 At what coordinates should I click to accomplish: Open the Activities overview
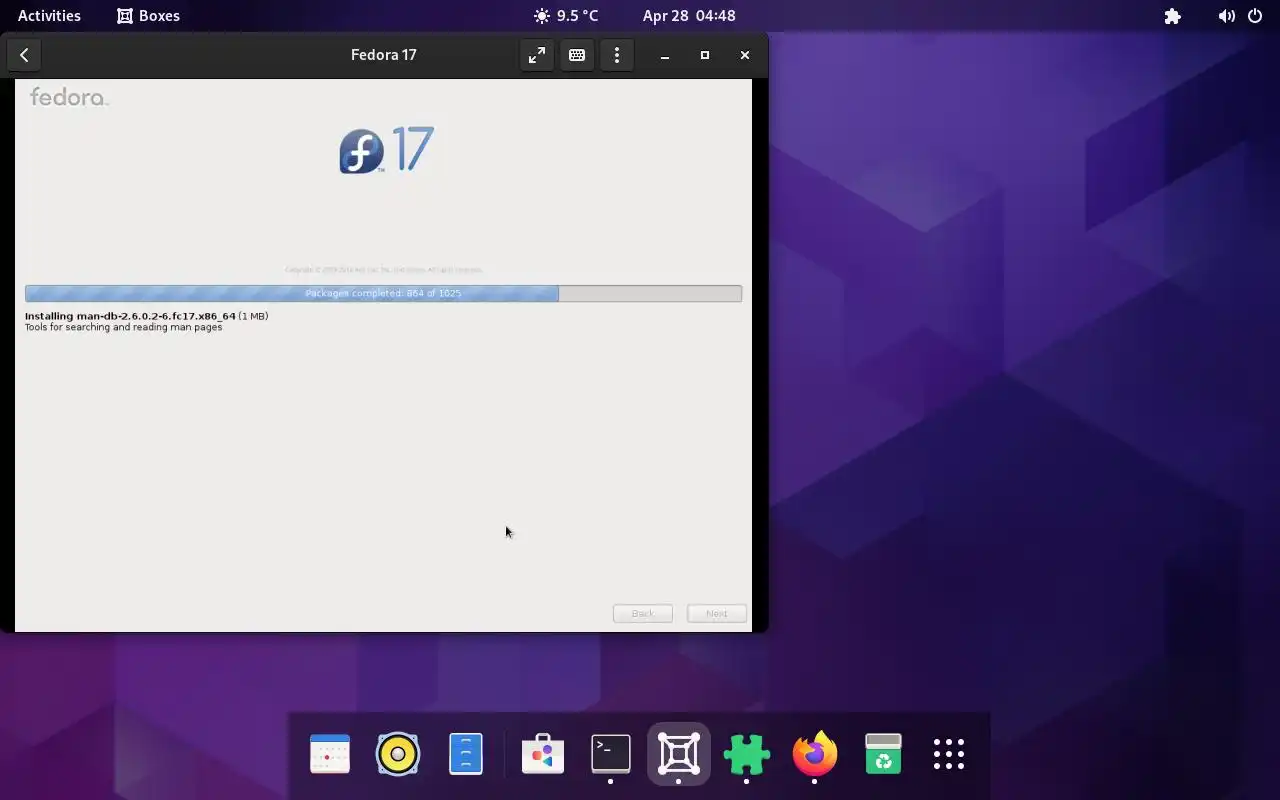(x=49, y=16)
